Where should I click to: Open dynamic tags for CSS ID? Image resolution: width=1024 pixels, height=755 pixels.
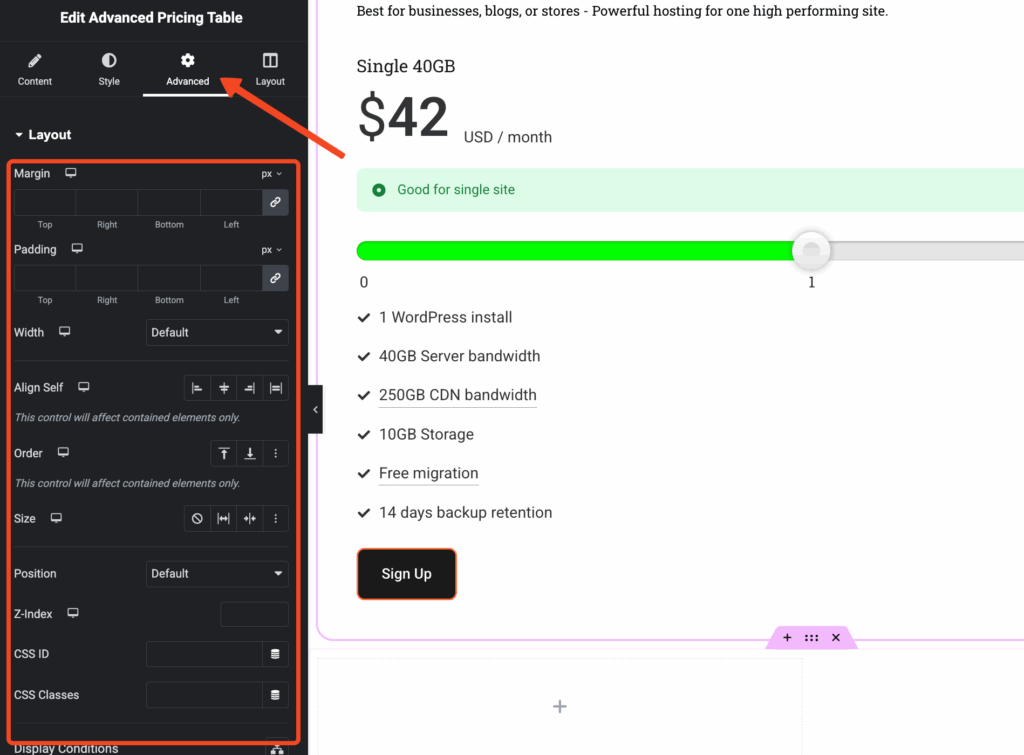275,655
